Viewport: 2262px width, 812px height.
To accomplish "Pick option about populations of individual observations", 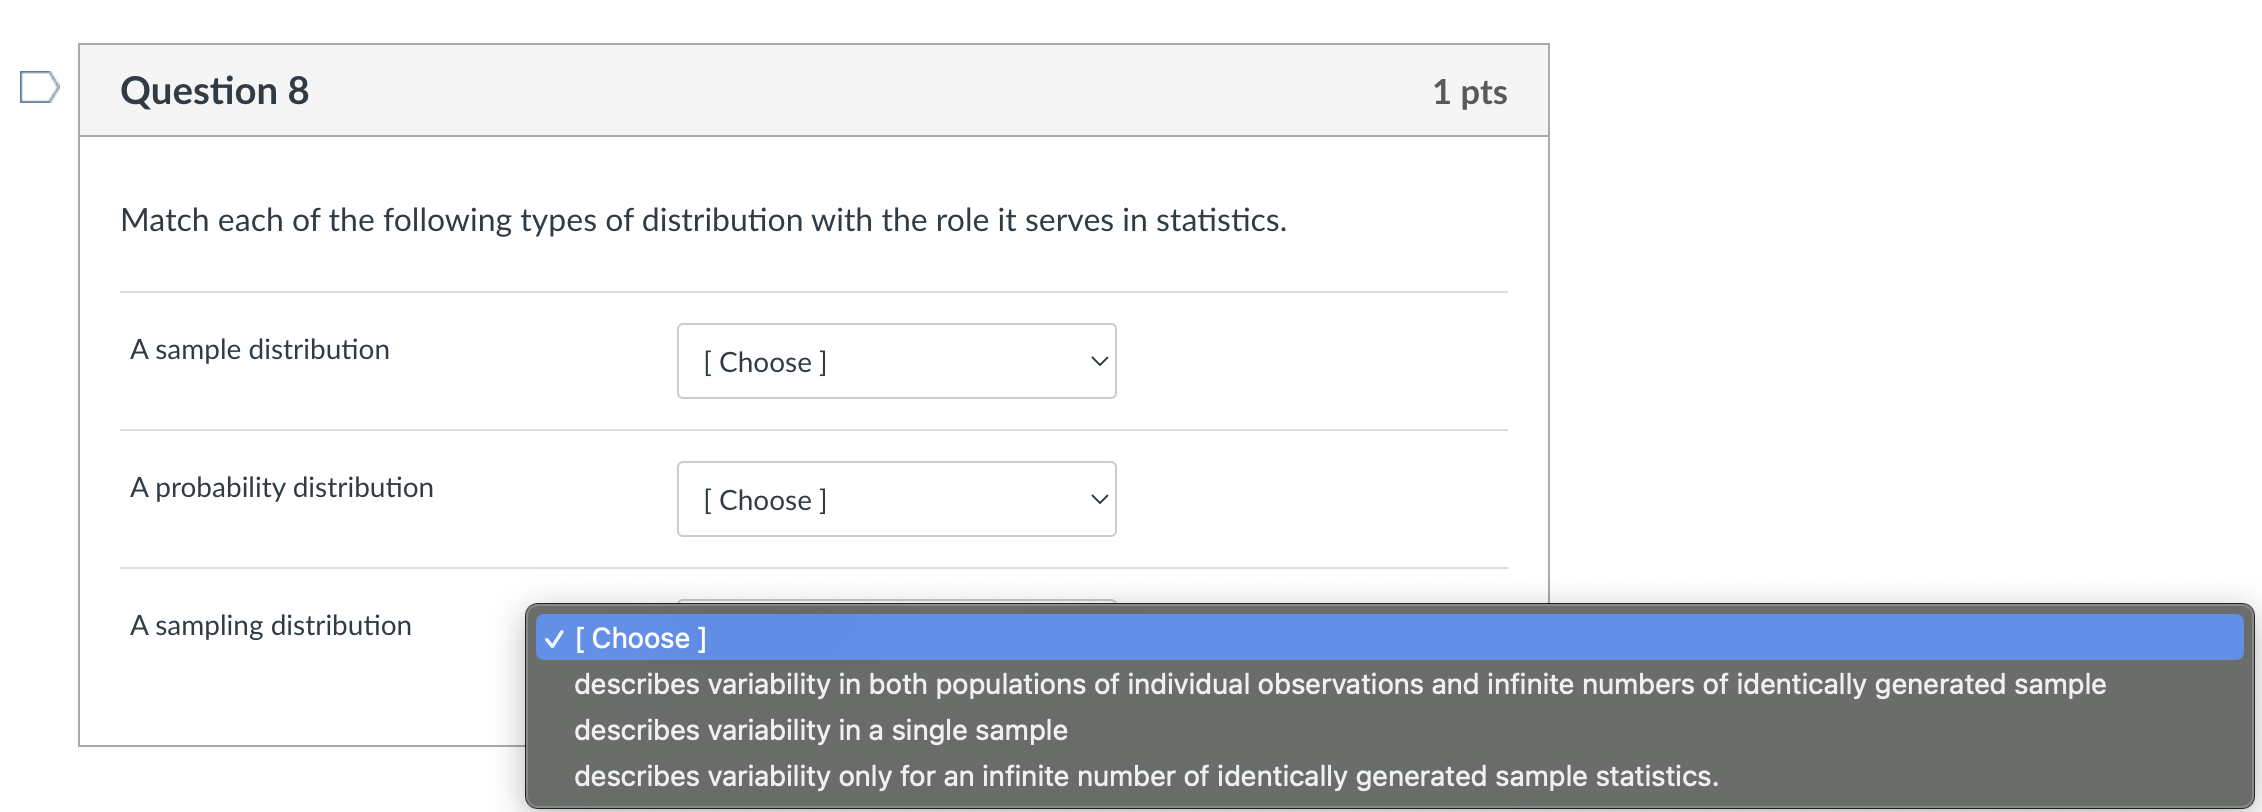I will [1339, 684].
